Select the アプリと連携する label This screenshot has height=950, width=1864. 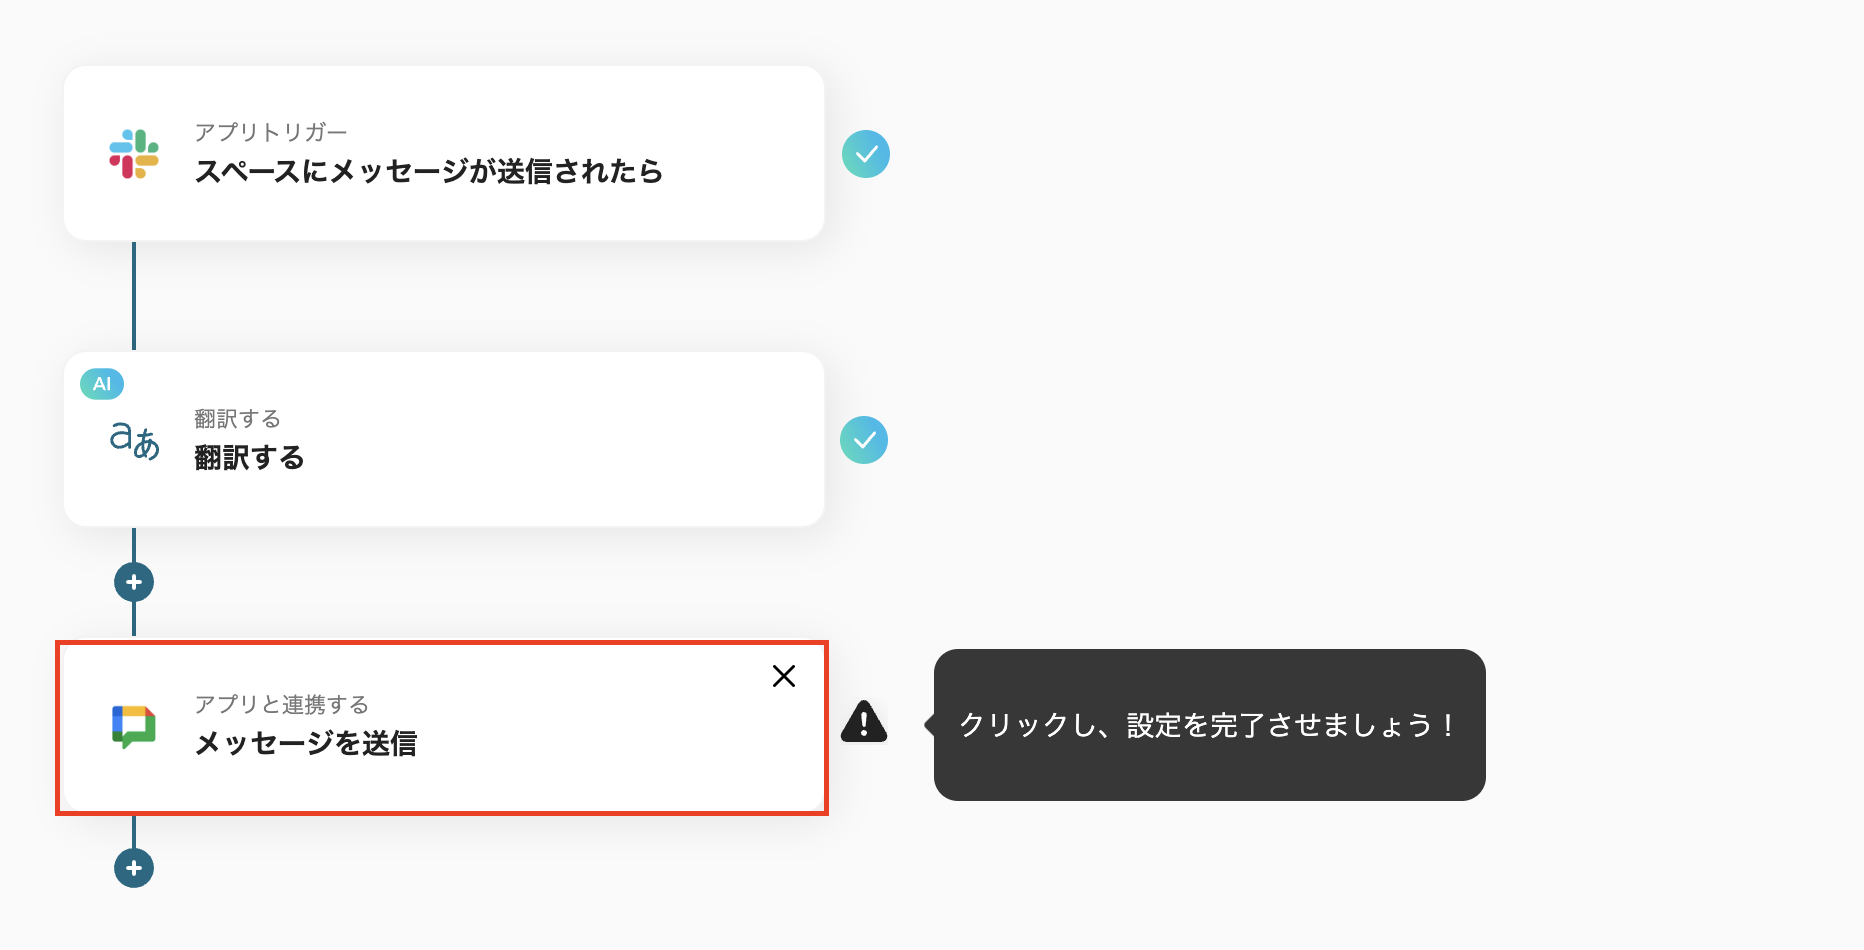tap(281, 703)
